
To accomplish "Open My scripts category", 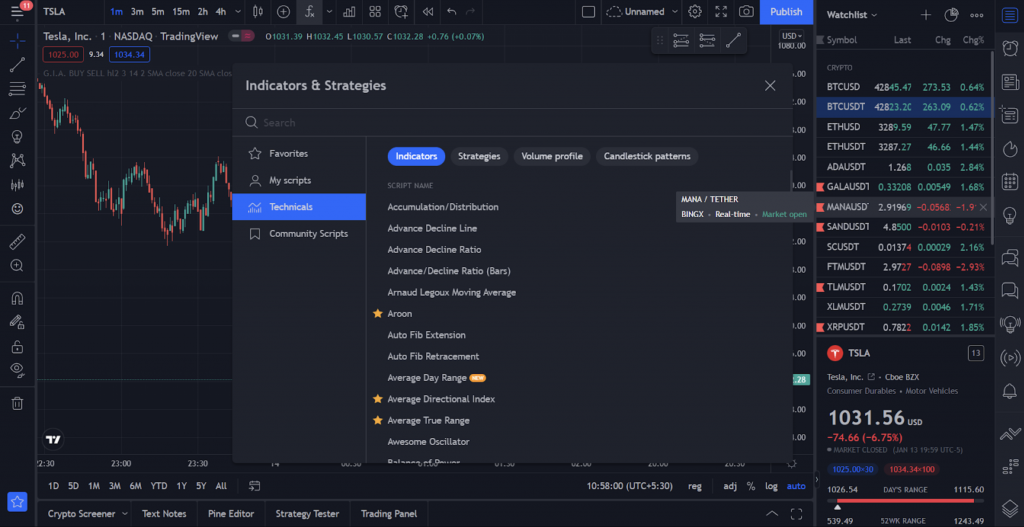I will (x=299, y=180).
